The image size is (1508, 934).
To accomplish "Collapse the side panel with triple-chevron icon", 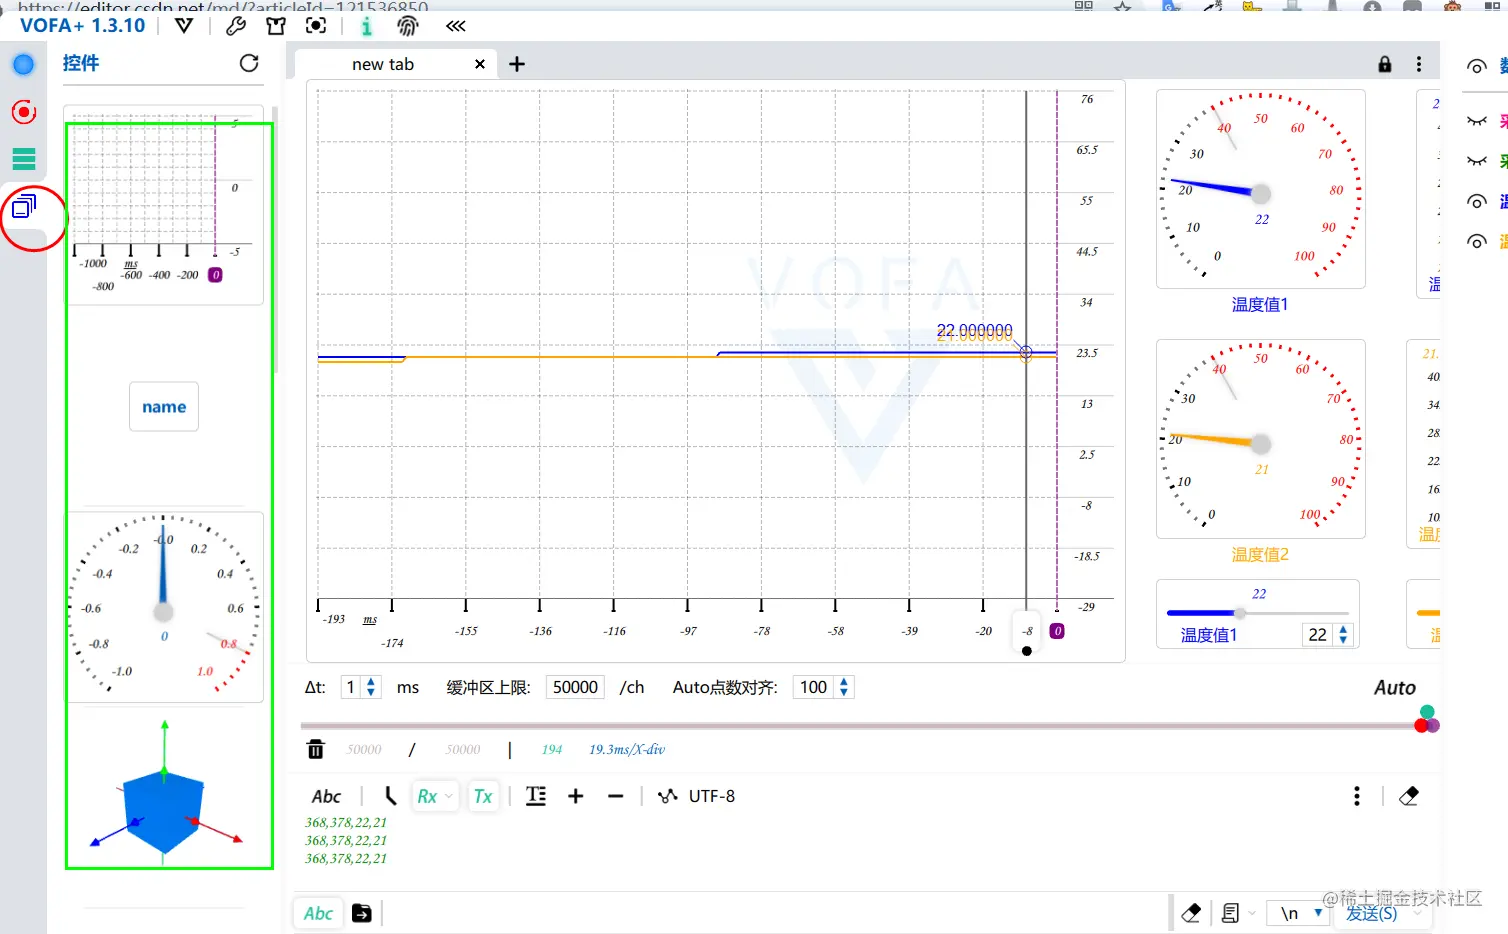I will coord(456,26).
